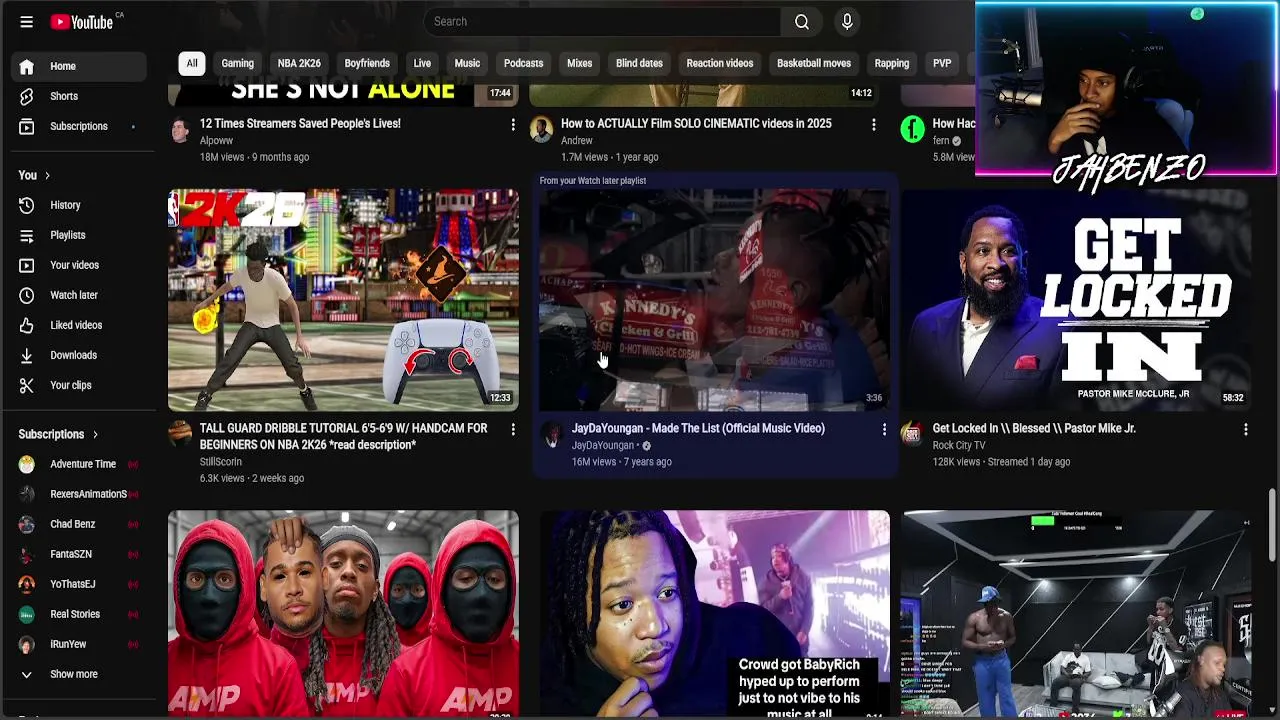Play 2K26 dribble tutorial thumbnail
Image resolution: width=1280 pixels, height=720 pixels.
point(343,300)
